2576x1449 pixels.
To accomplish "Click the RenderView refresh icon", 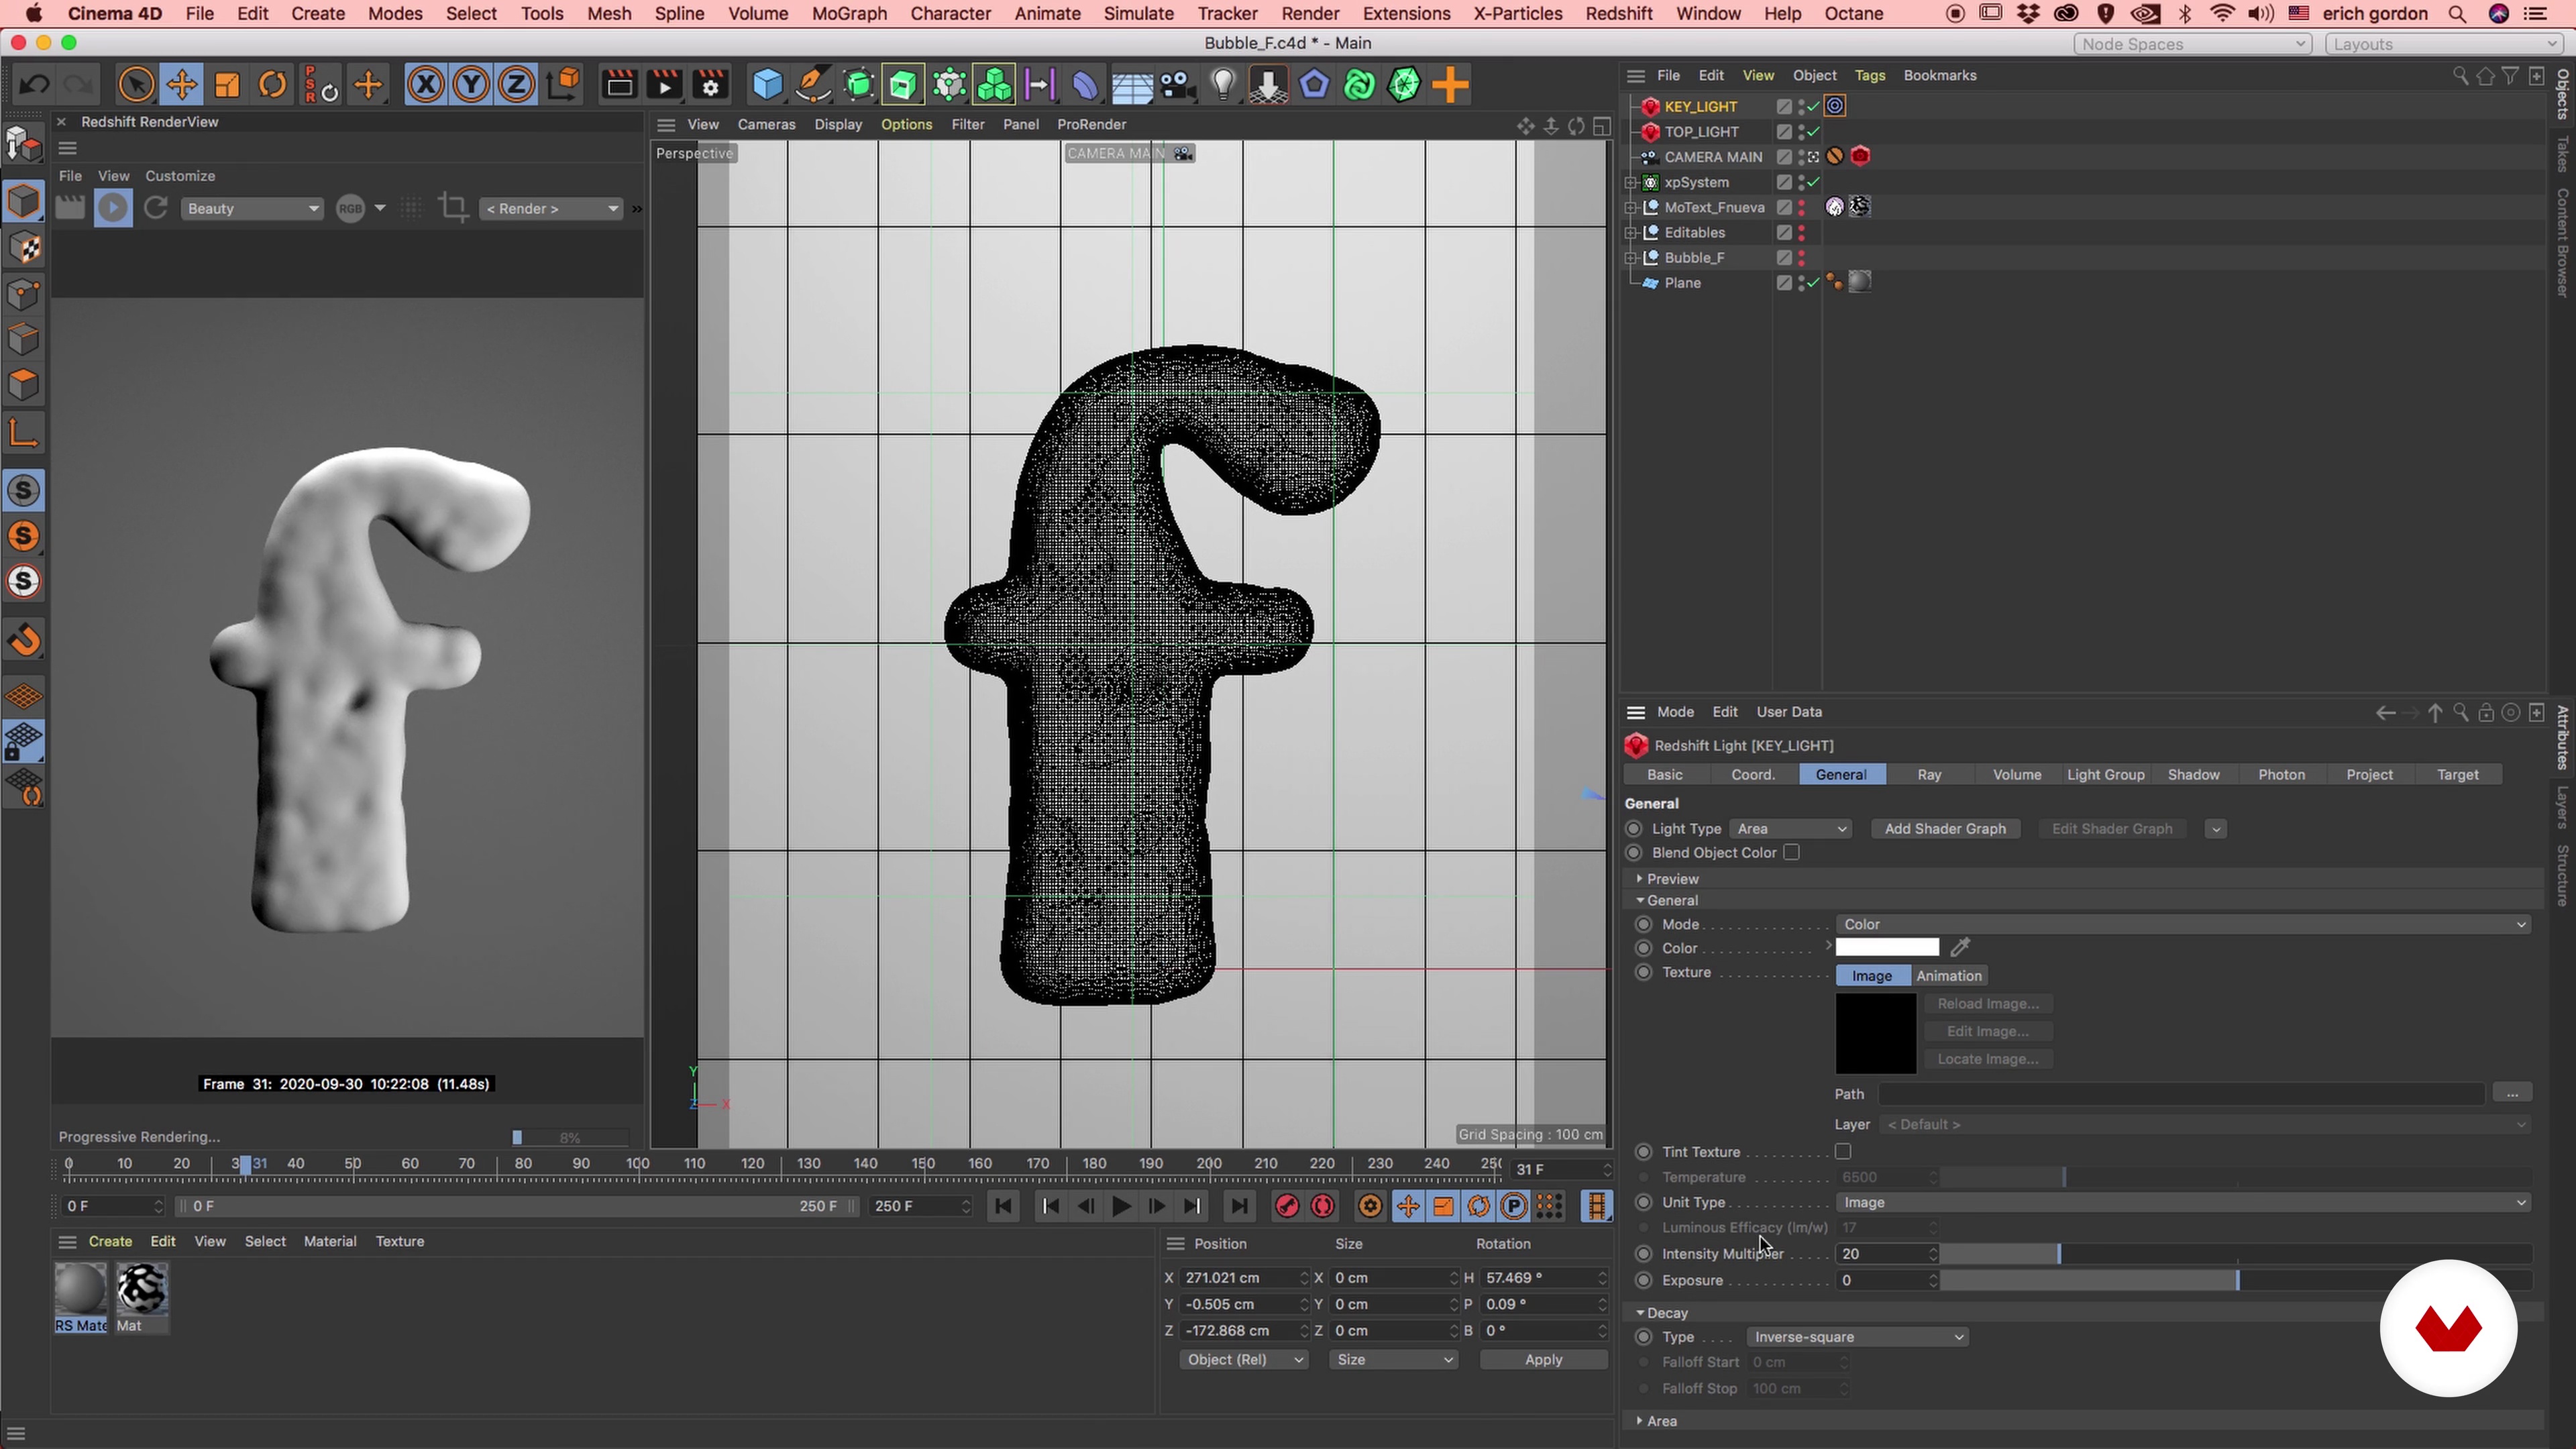I will pos(155,208).
